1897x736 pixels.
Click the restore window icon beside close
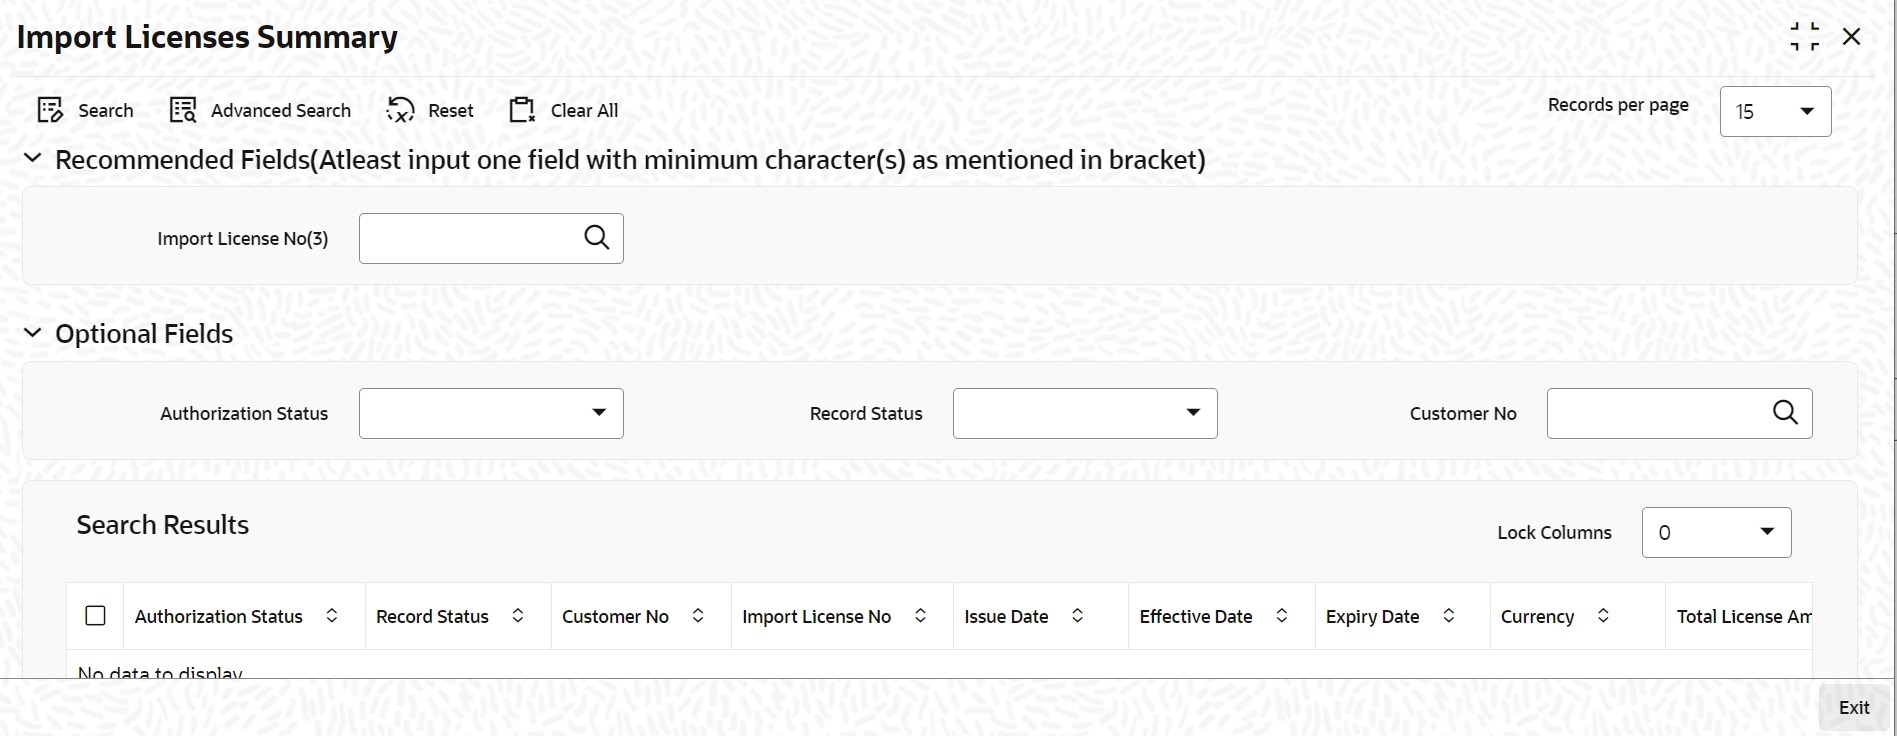pyautogui.click(x=1805, y=37)
